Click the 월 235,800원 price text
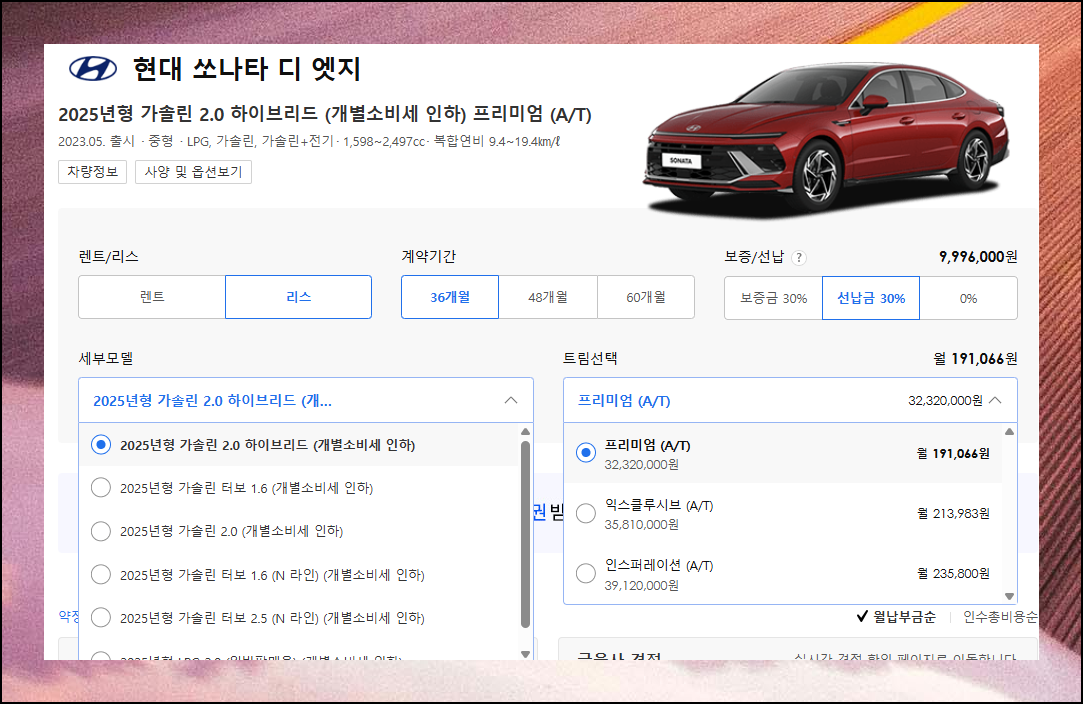This screenshot has width=1083, height=704. [x=953, y=573]
